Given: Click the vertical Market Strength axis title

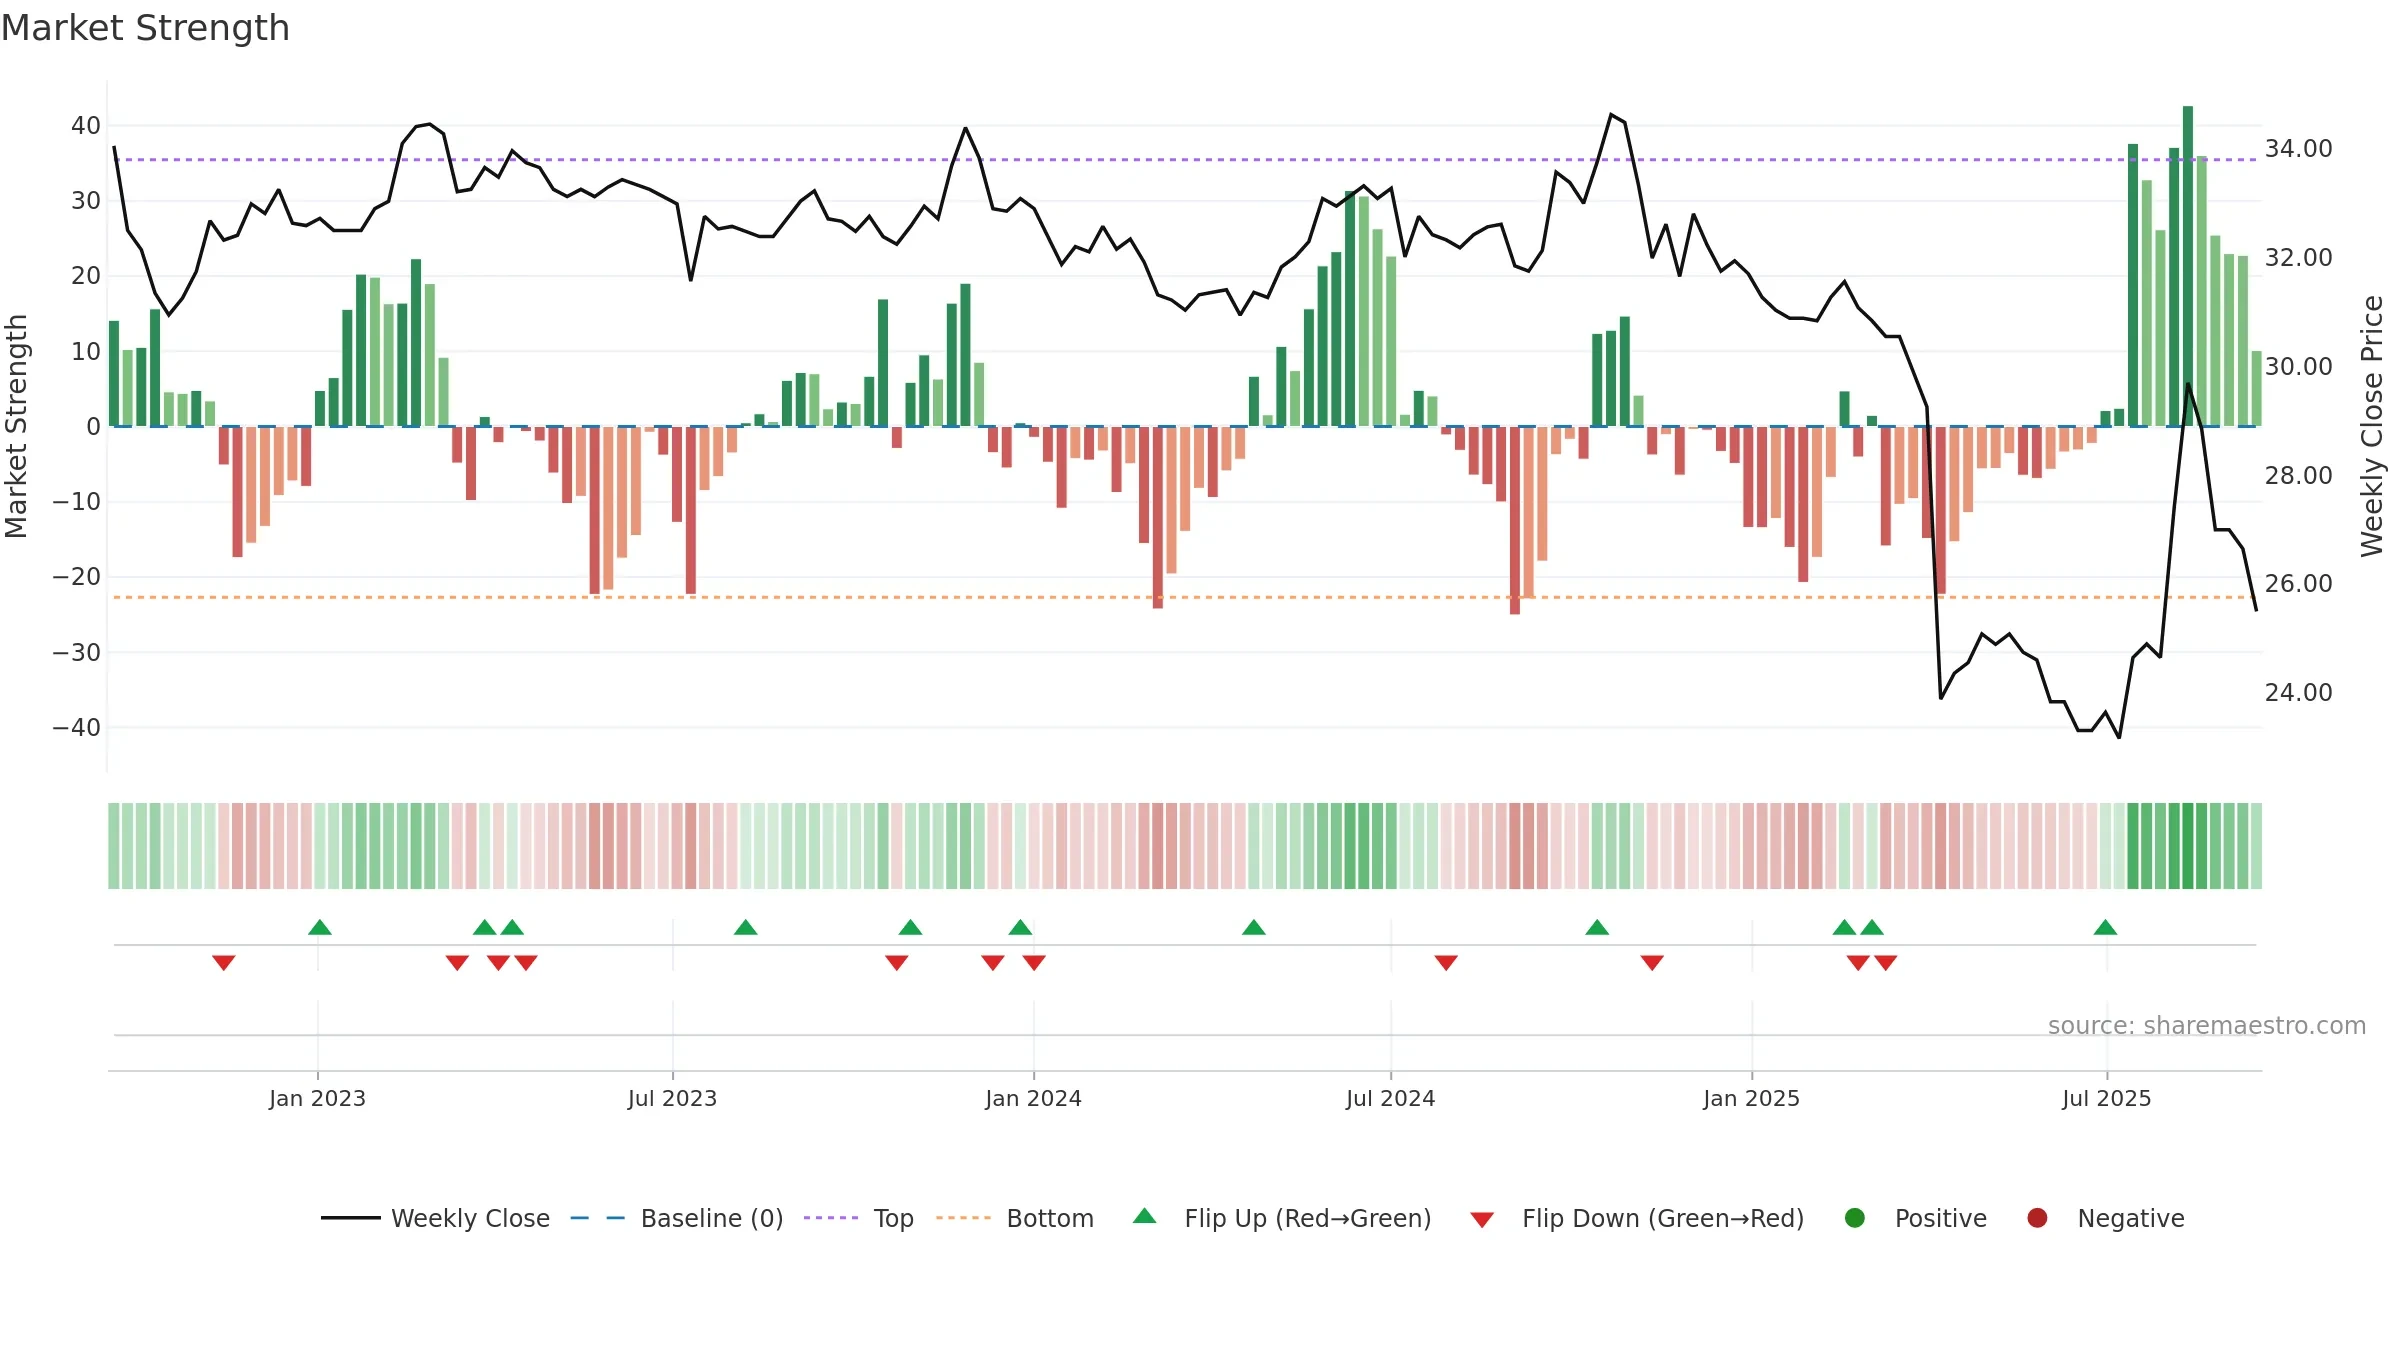Looking at the screenshot, I should (x=17, y=426).
